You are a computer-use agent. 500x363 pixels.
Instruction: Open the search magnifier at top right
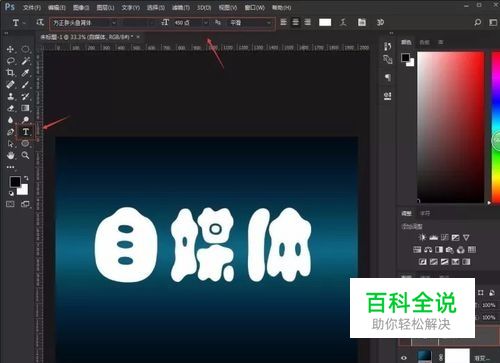coord(477,22)
